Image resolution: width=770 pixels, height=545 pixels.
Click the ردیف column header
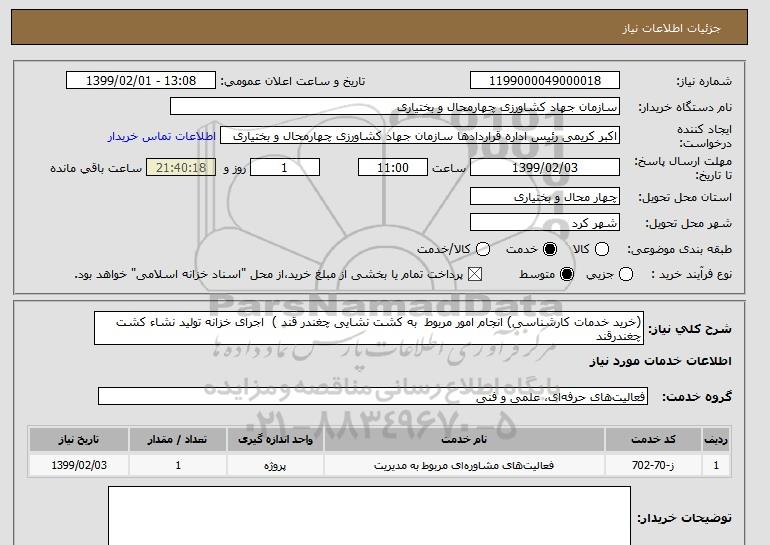[716, 439]
